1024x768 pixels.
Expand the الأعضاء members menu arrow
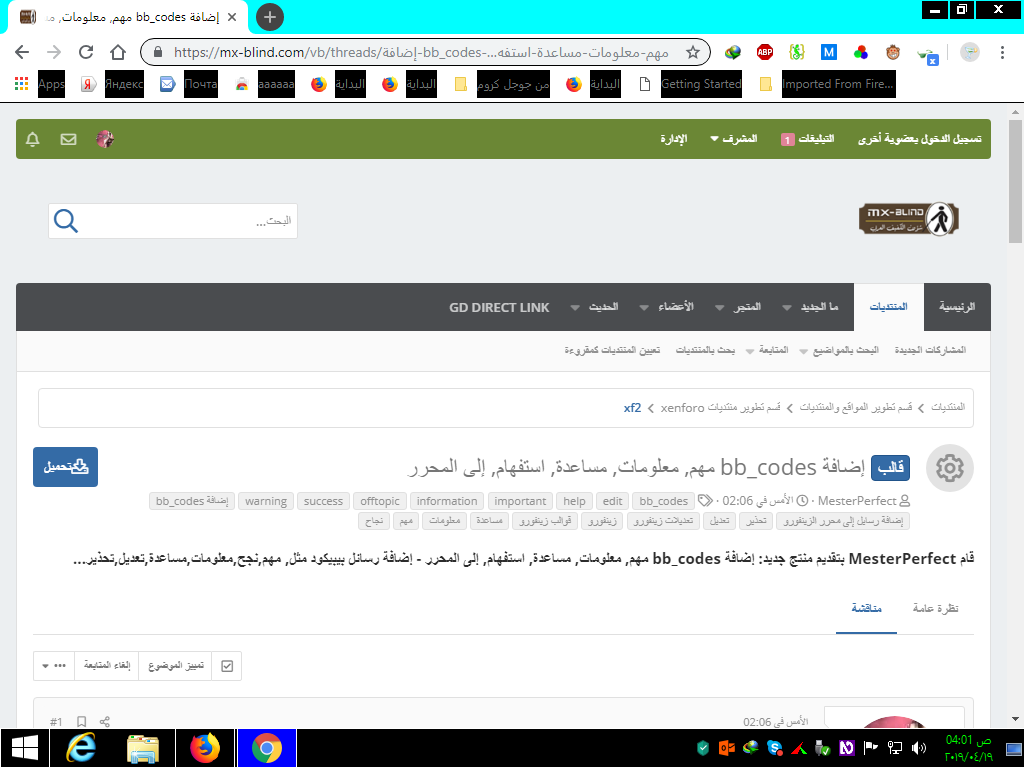coord(645,307)
